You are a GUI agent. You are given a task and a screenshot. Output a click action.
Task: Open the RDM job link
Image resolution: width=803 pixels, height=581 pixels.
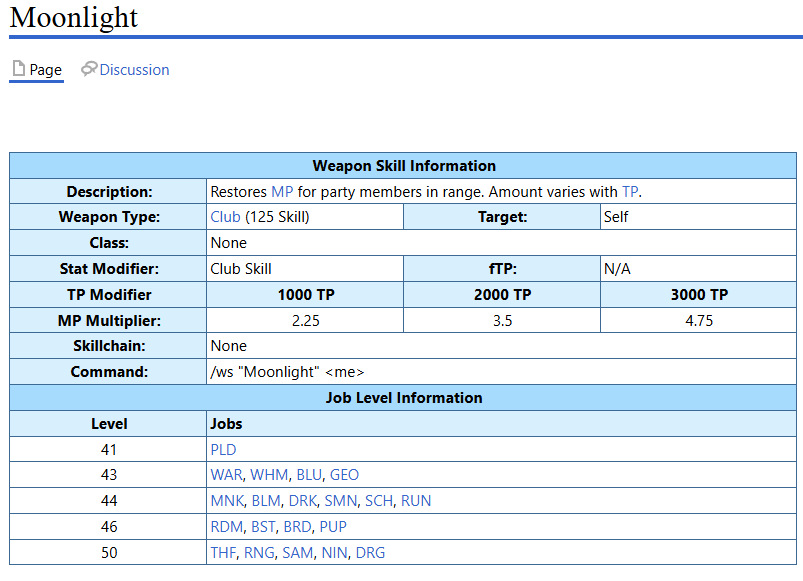pyautogui.click(x=227, y=527)
